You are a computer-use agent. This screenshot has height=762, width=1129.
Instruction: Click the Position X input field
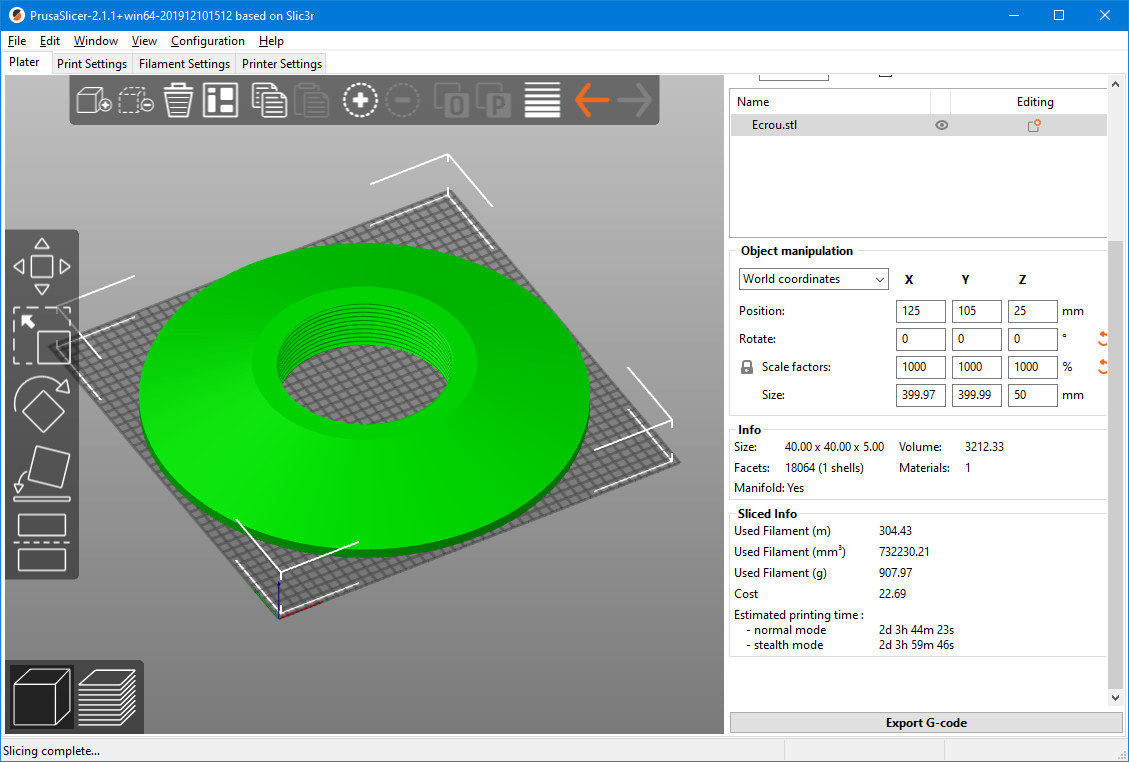(920, 311)
